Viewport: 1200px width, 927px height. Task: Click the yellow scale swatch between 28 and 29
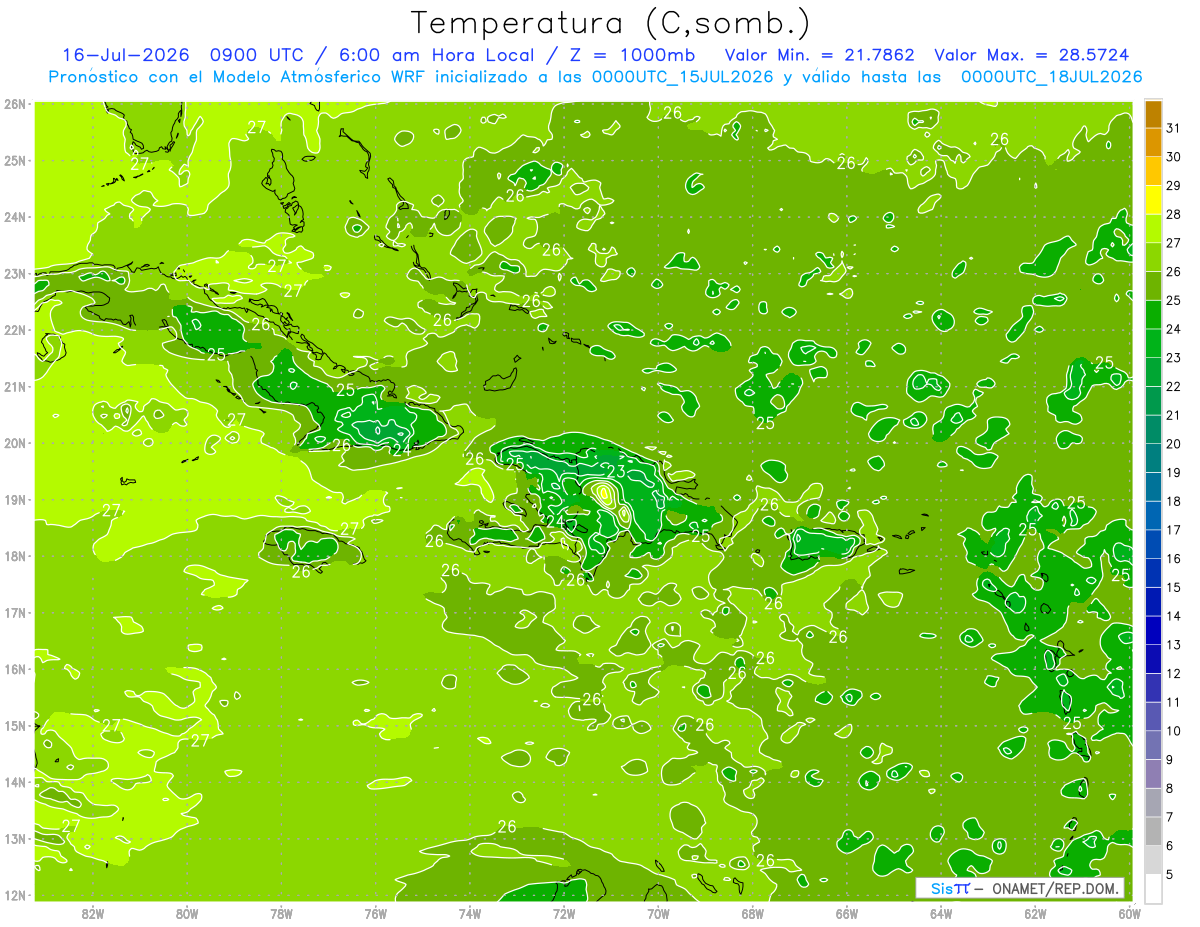[1153, 199]
